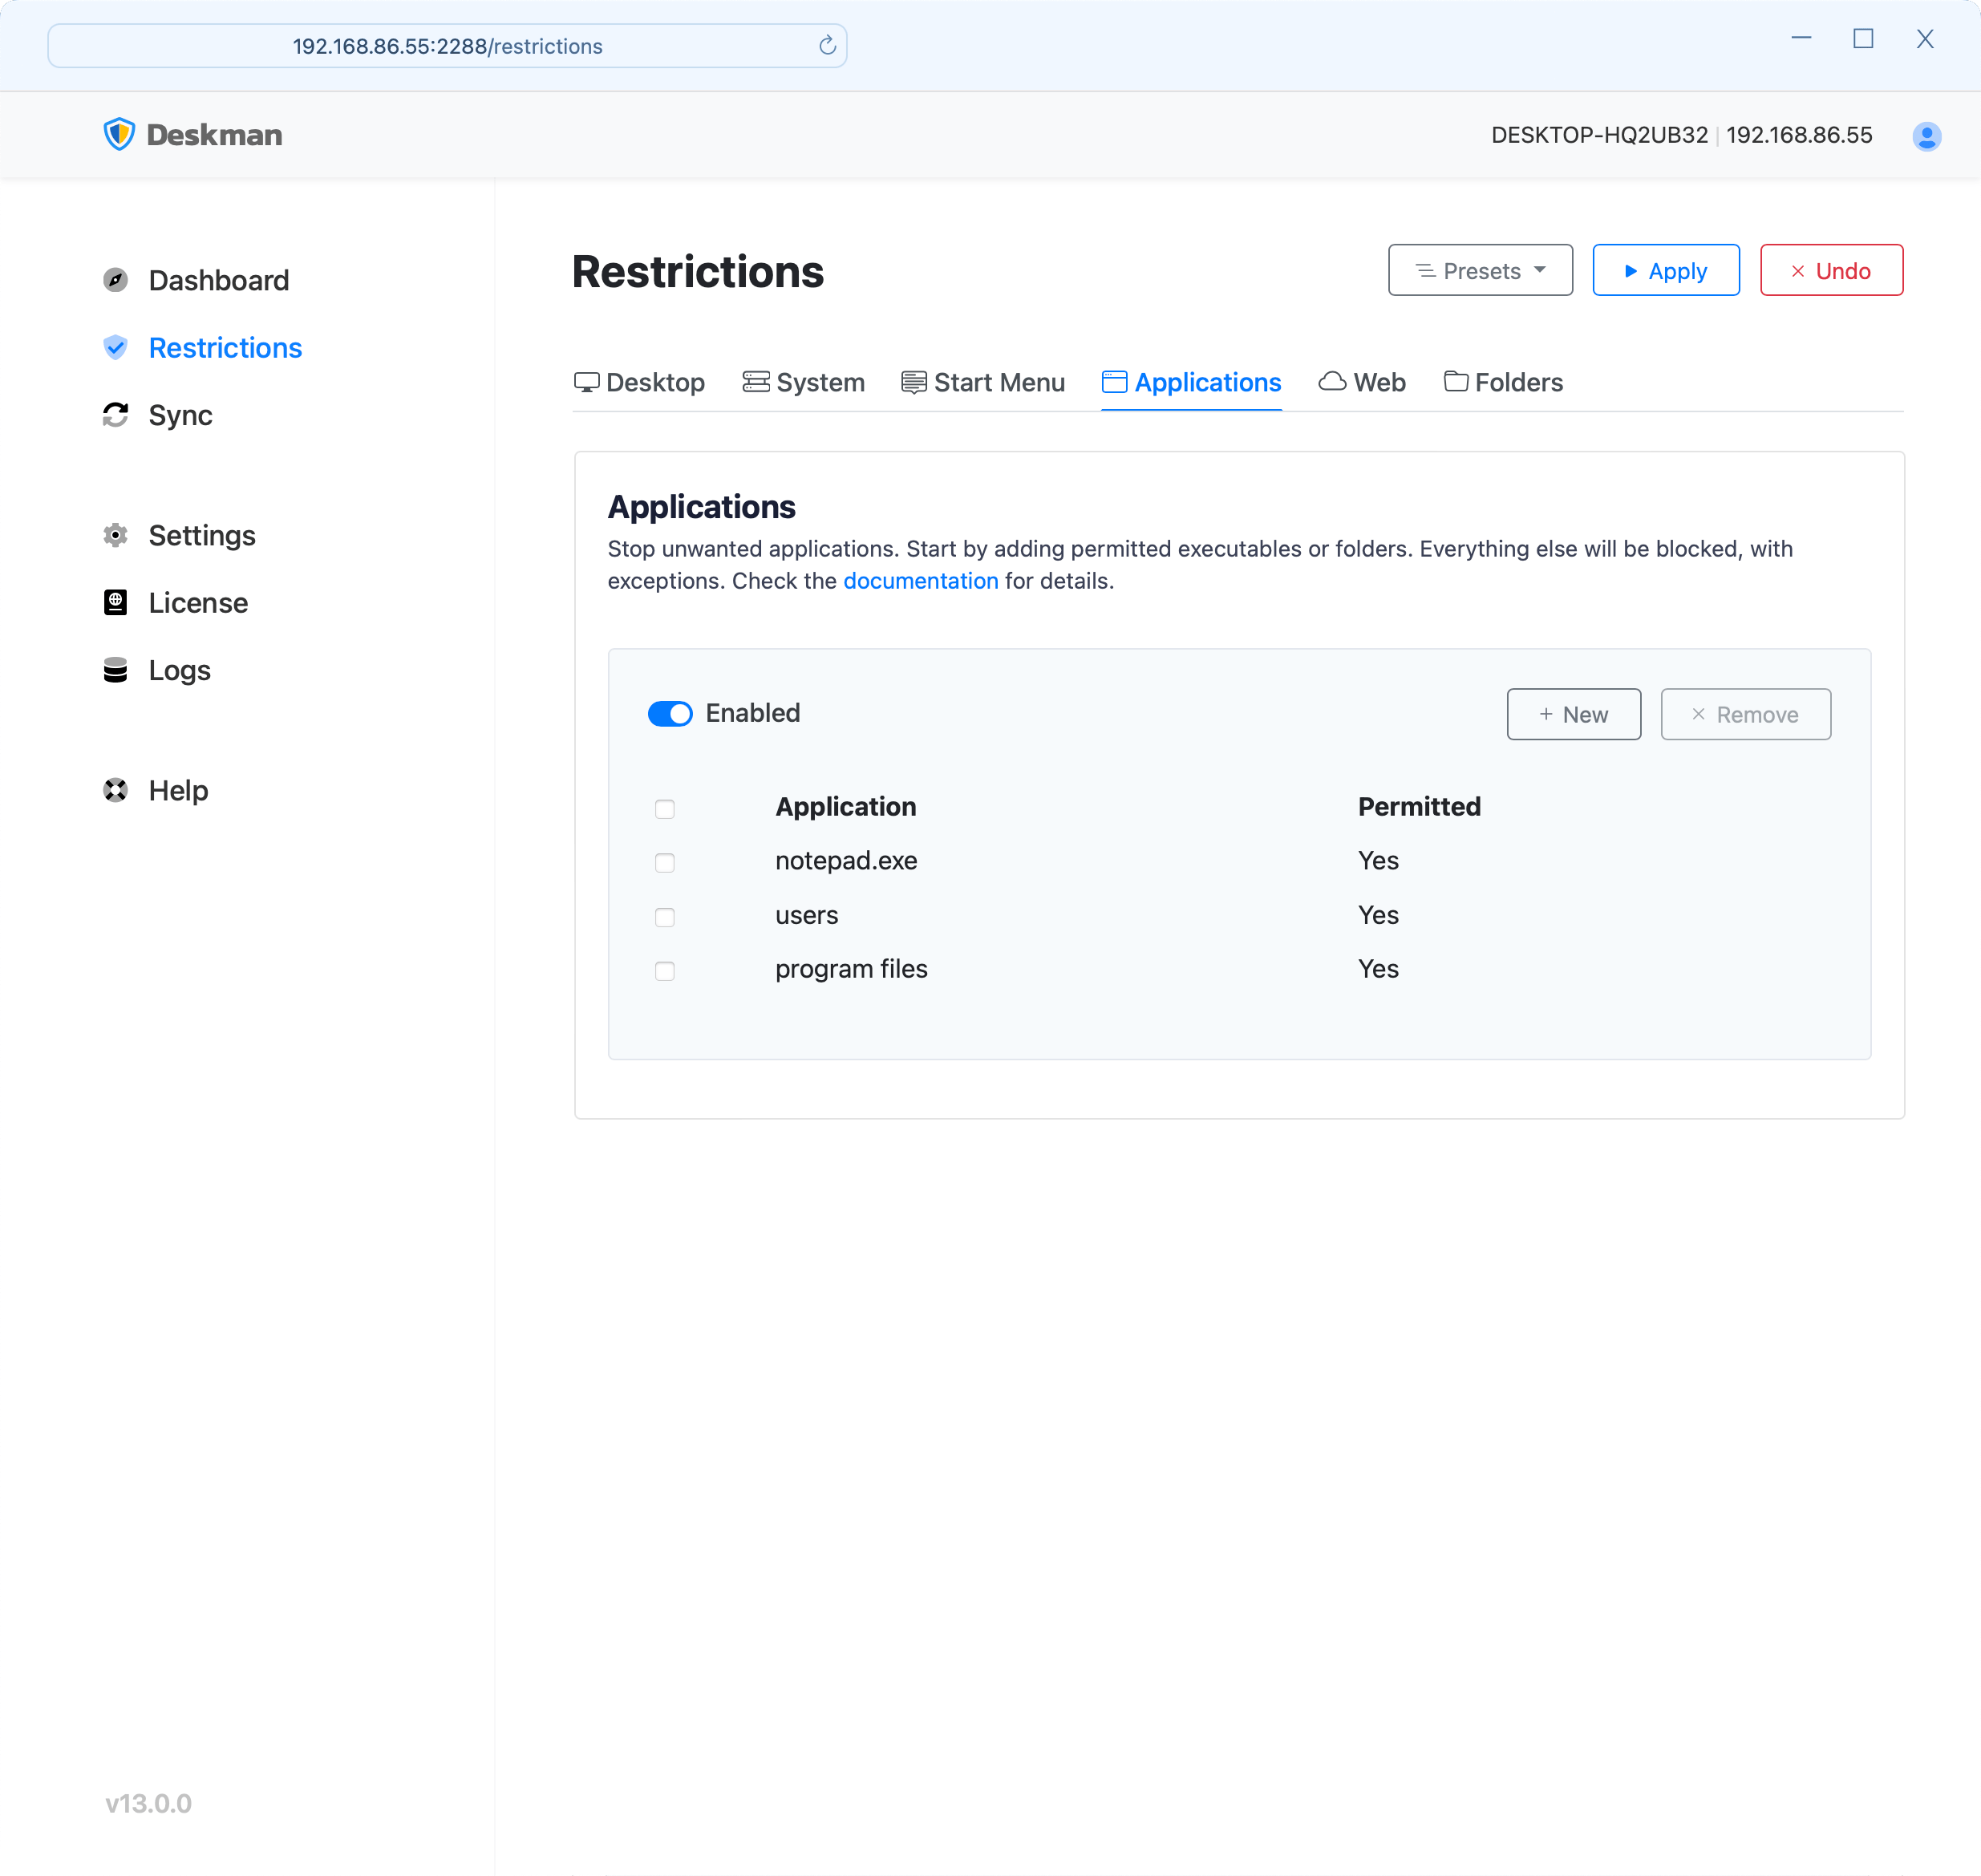This screenshot has width=1981, height=1876.
Task: Maximize the browser window
Action: tap(1862, 39)
